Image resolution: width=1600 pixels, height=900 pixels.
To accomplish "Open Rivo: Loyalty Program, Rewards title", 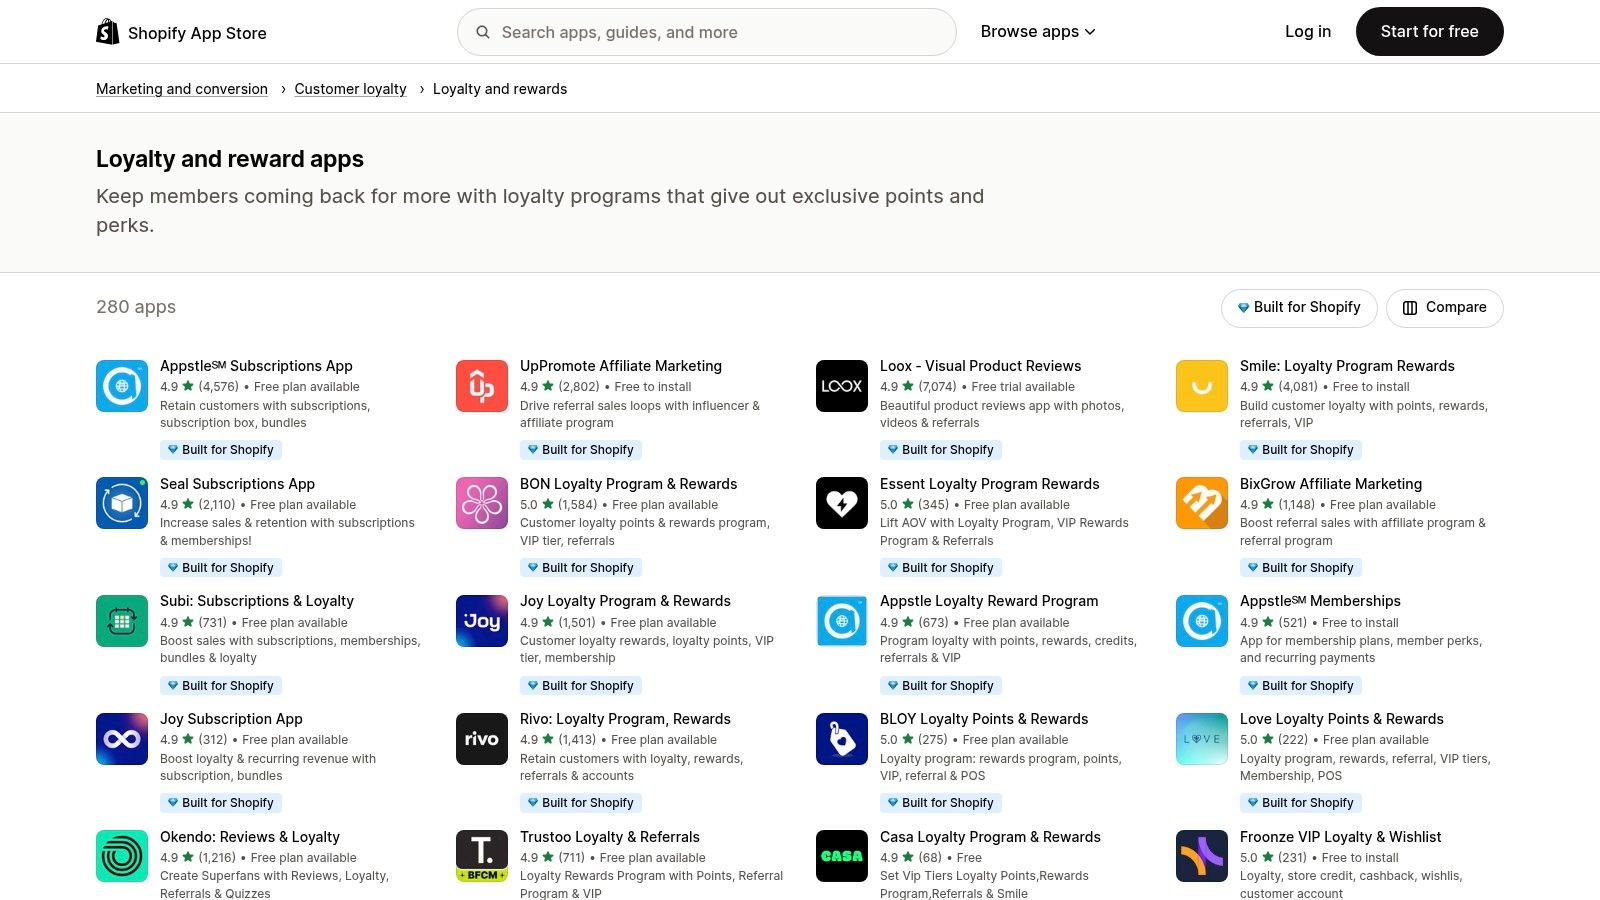I will tap(625, 719).
